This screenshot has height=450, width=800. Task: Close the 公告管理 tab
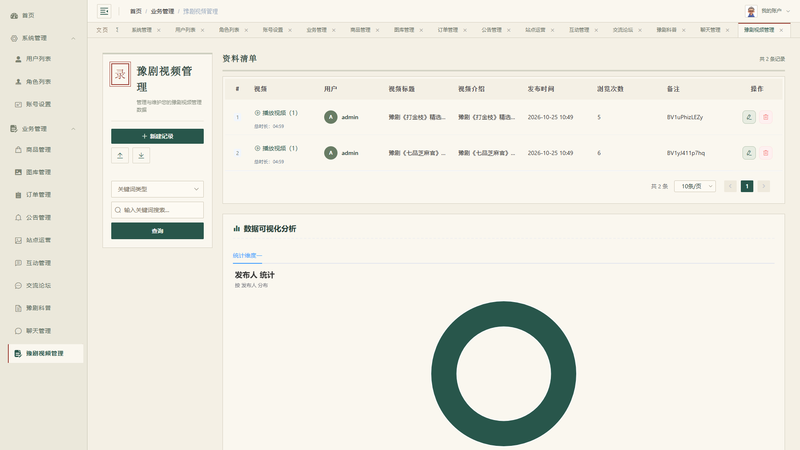tap(509, 30)
